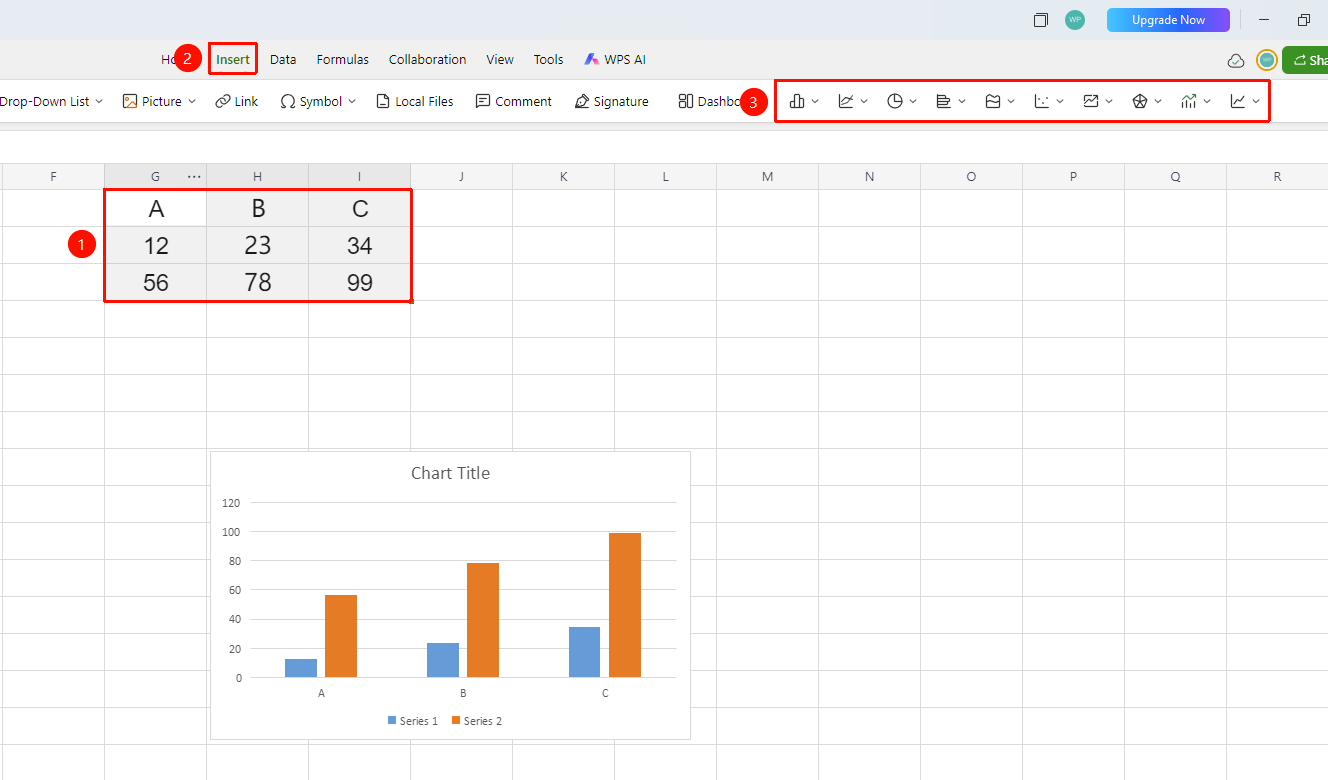Open the WPS AI assistant tab
This screenshot has width=1328, height=780.
point(615,60)
